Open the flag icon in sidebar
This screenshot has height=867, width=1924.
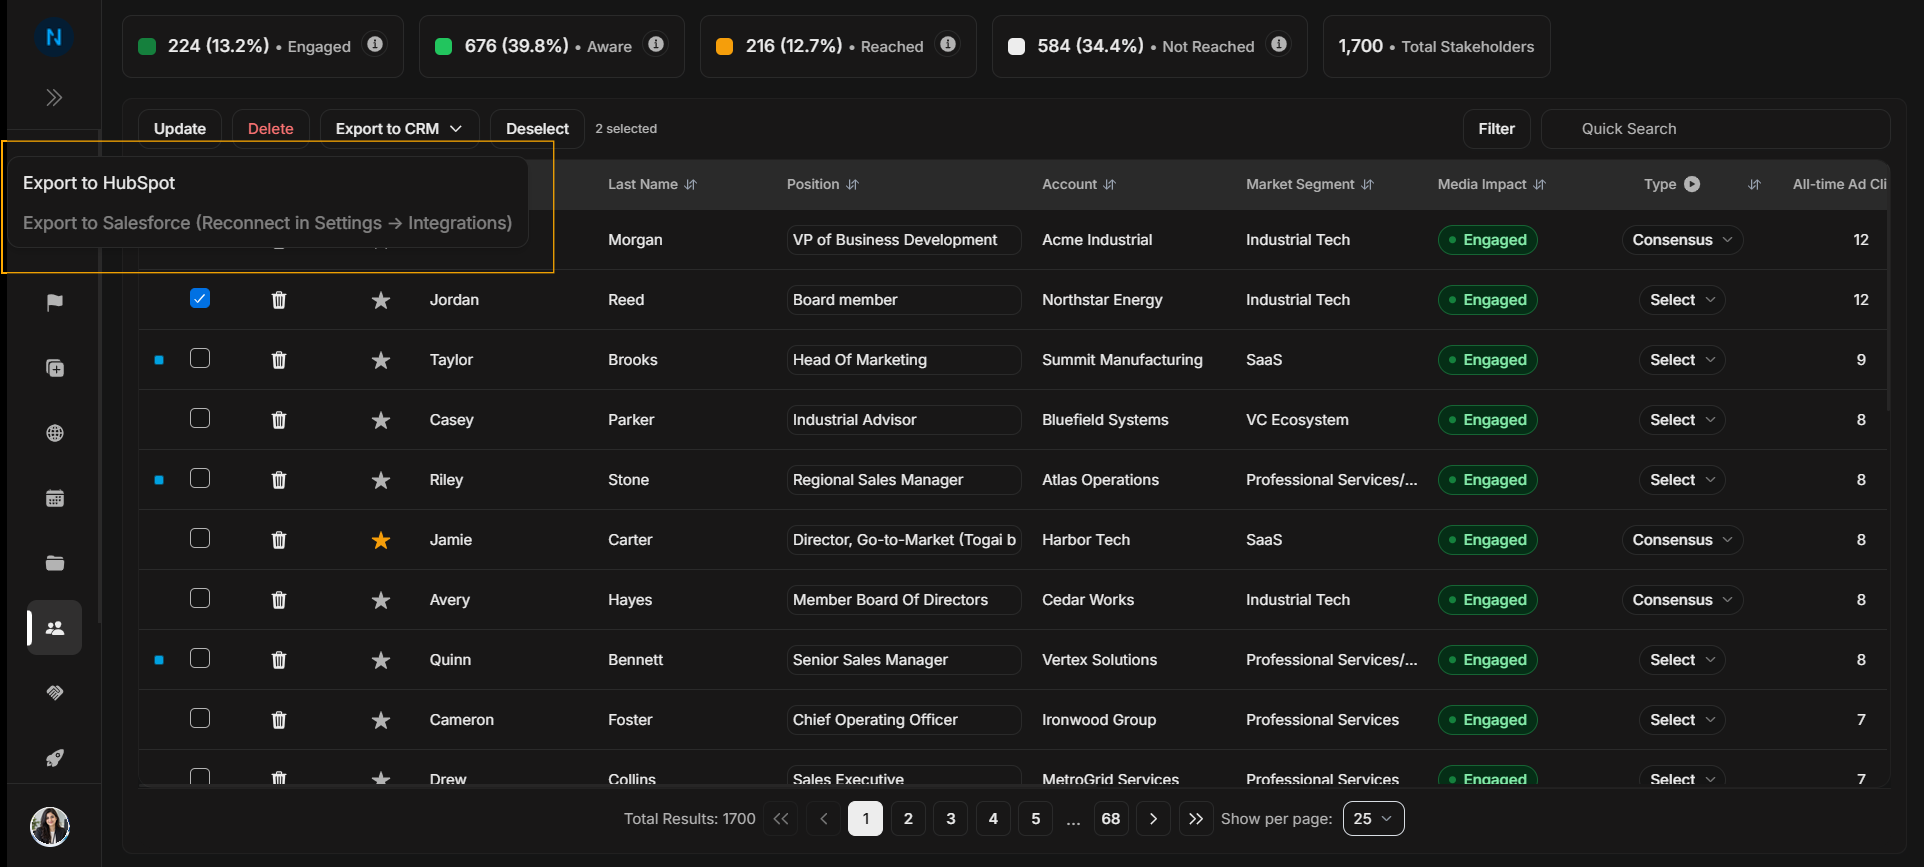point(55,302)
